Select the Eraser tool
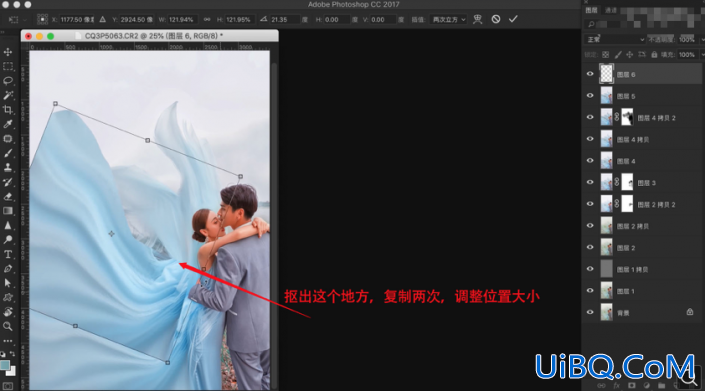705x391 pixels. click(x=8, y=196)
